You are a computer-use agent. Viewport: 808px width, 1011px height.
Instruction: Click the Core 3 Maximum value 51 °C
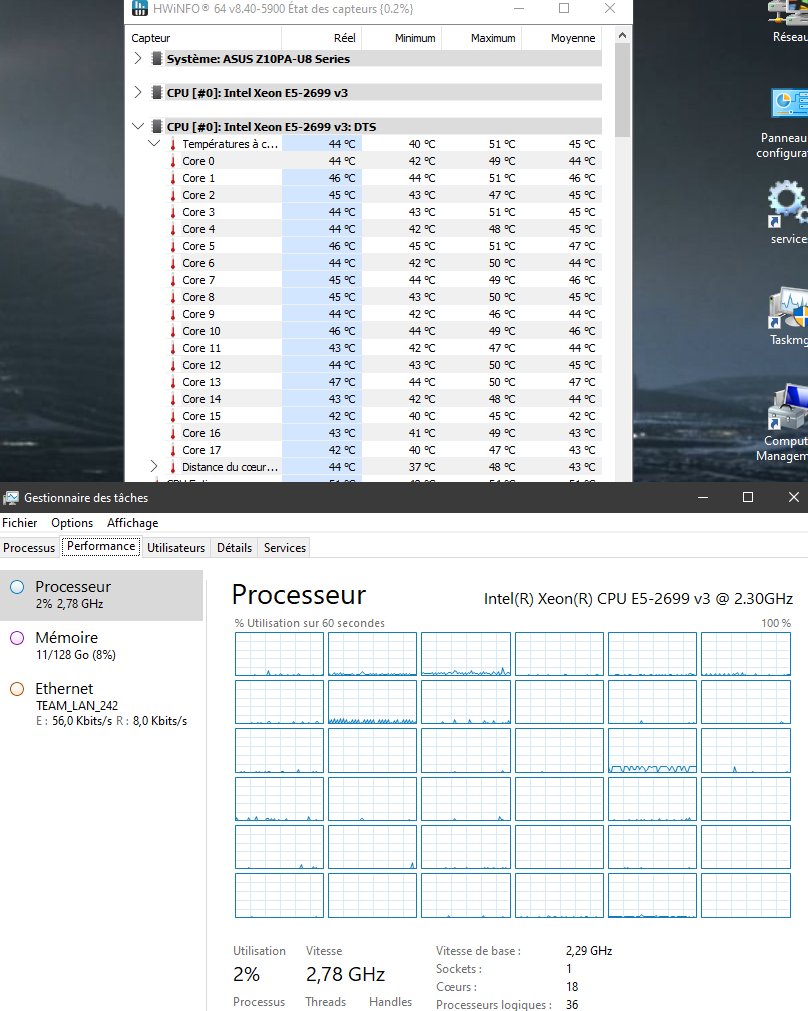click(x=502, y=212)
